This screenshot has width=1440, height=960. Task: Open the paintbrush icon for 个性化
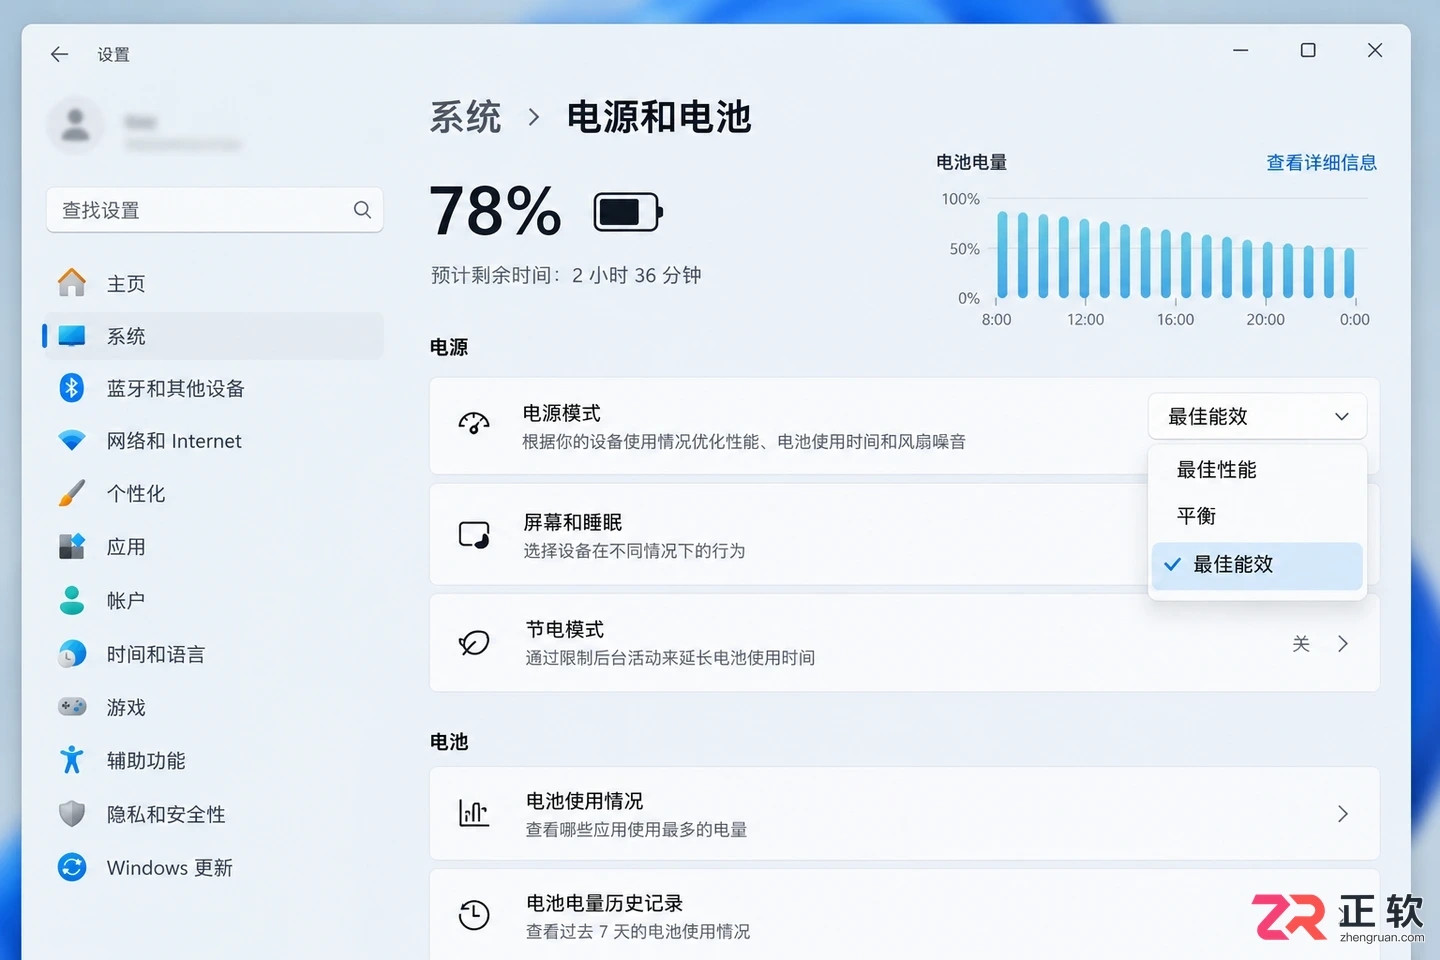pyautogui.click(x=72, y=493)
